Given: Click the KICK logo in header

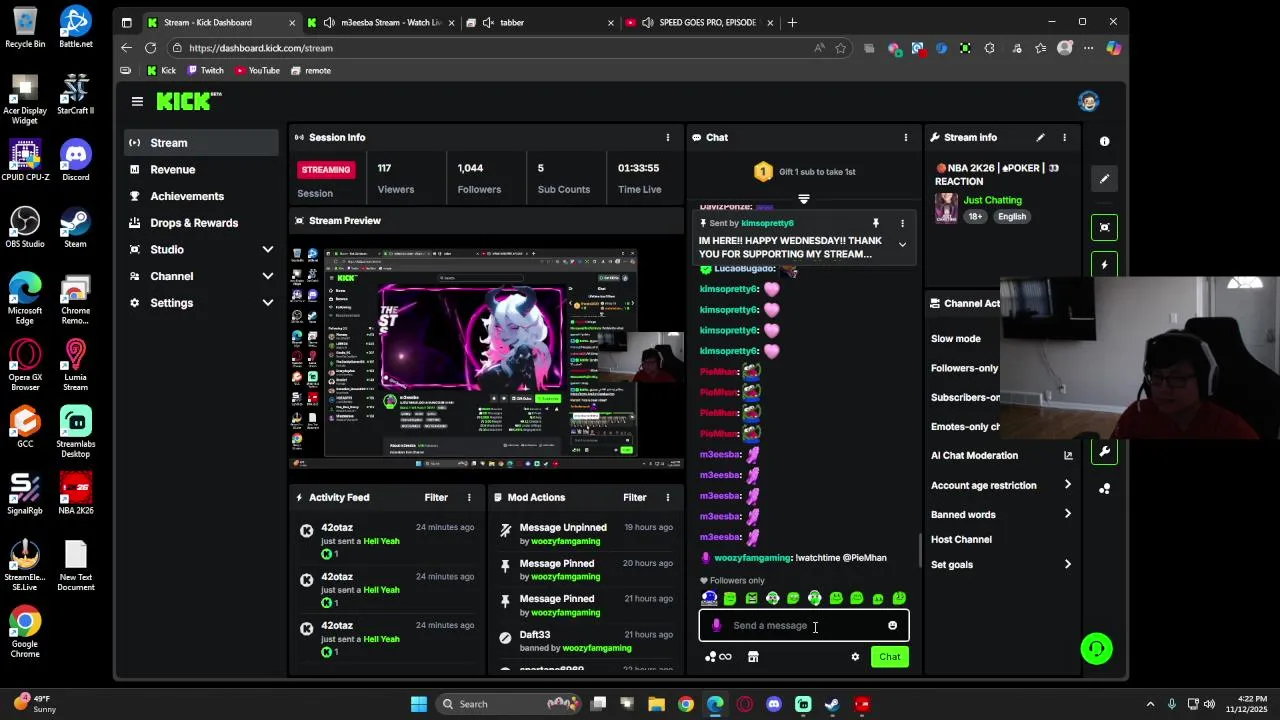Looking at the screenshot, I should pos(188,101).
